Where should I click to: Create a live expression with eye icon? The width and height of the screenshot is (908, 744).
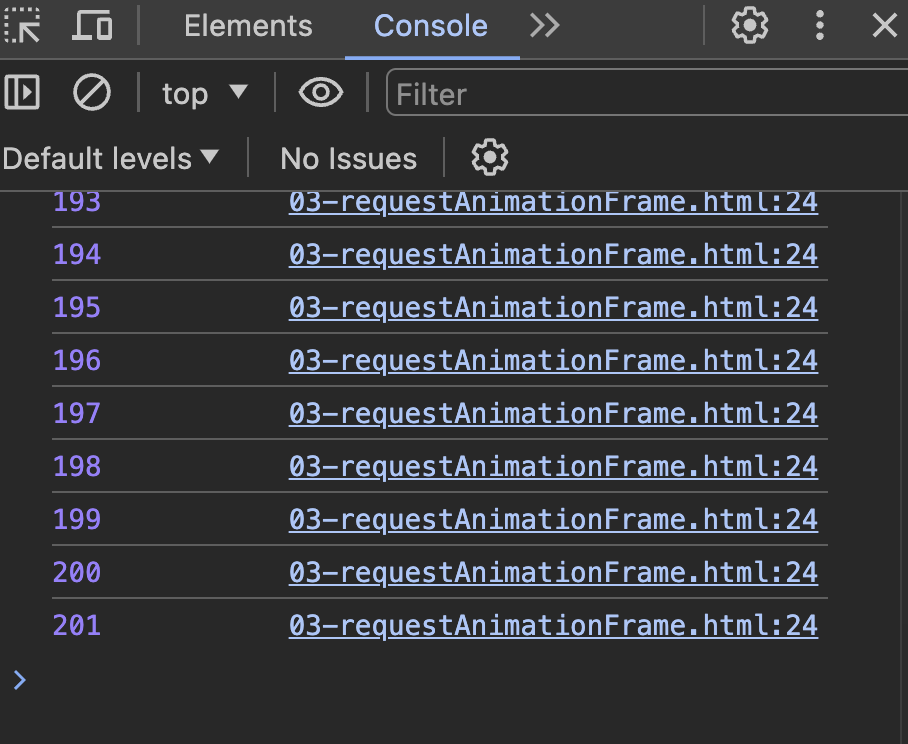[x=320, y=94]
